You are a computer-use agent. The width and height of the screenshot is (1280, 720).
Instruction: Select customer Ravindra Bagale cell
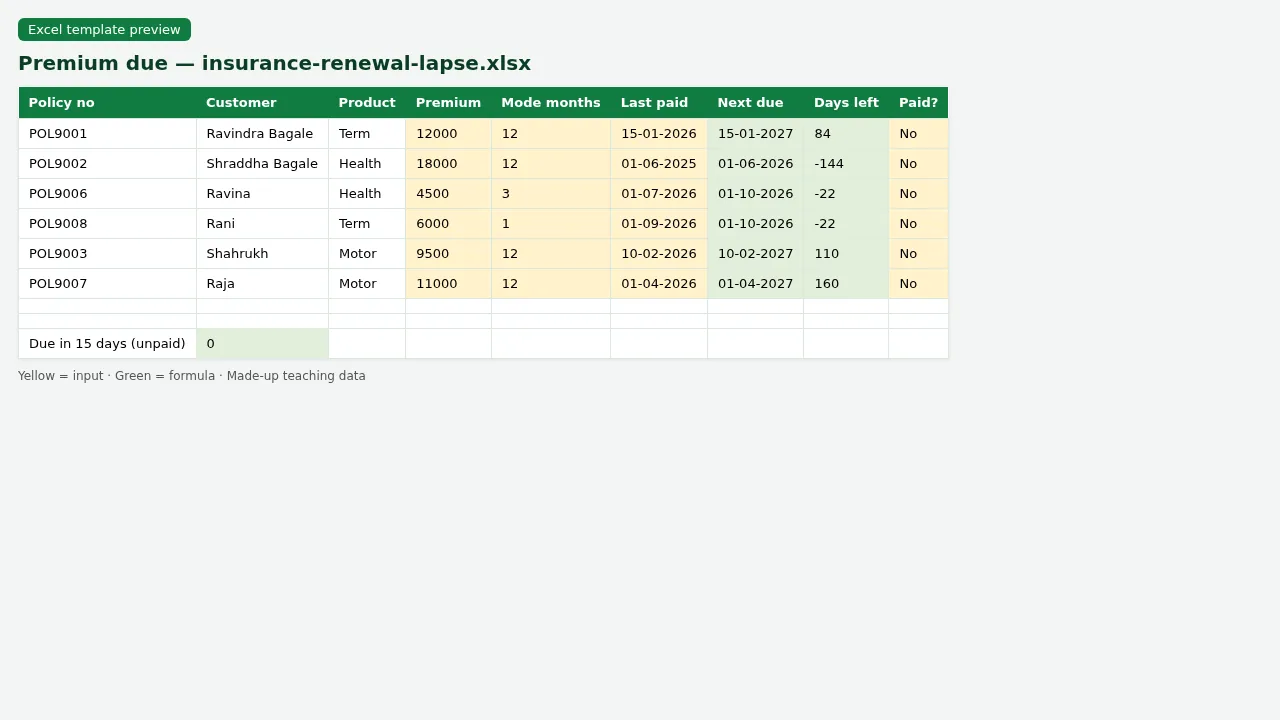pyautogui.click(x=262, y=134)
